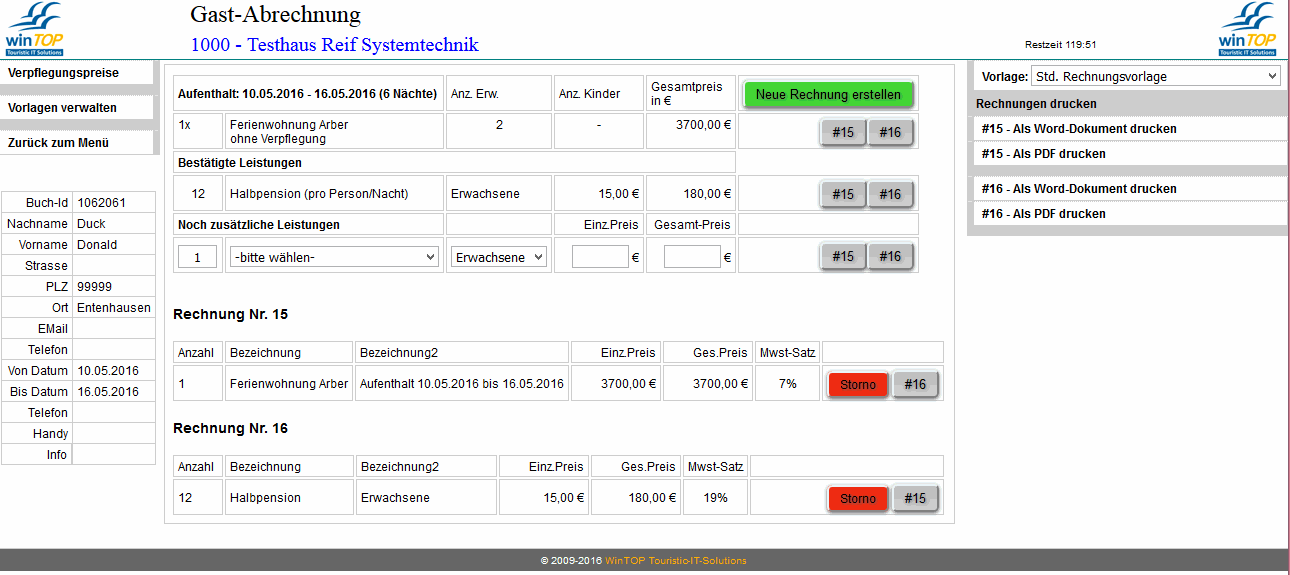Focus the Einz.Preis input field
The image size is (1290, 575).
(600, 257)
